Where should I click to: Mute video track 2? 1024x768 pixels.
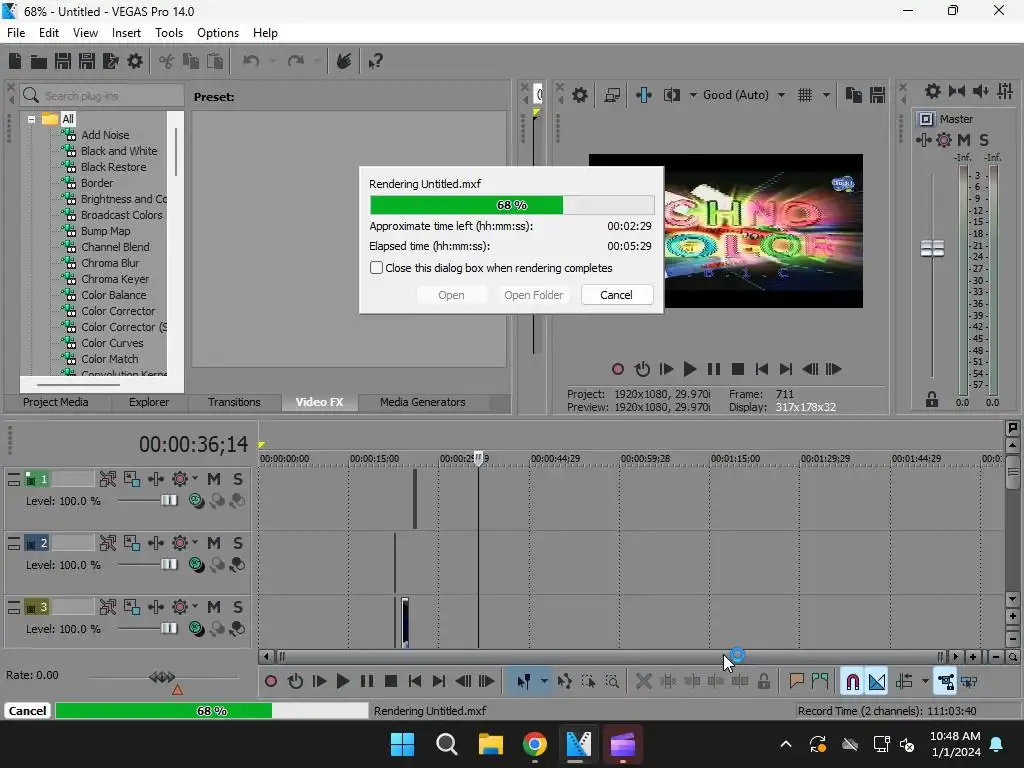214,543
